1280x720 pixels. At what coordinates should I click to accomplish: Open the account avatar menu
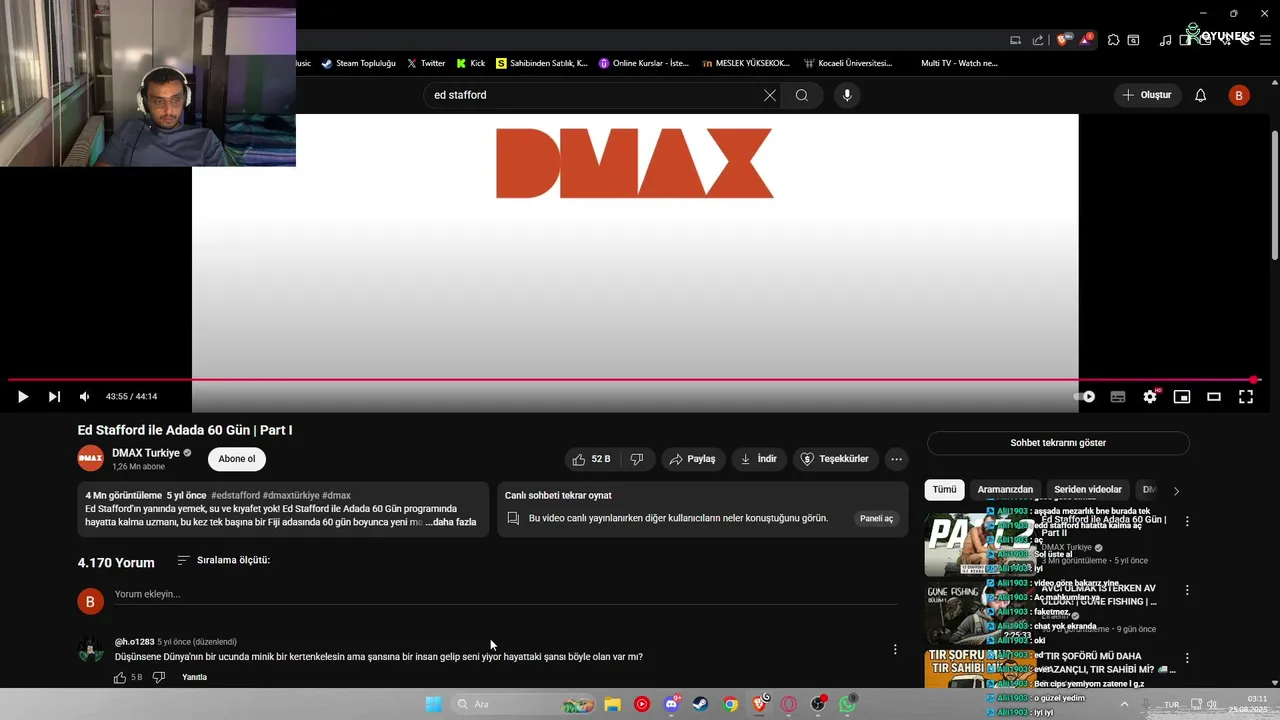tap(1239, 95)
